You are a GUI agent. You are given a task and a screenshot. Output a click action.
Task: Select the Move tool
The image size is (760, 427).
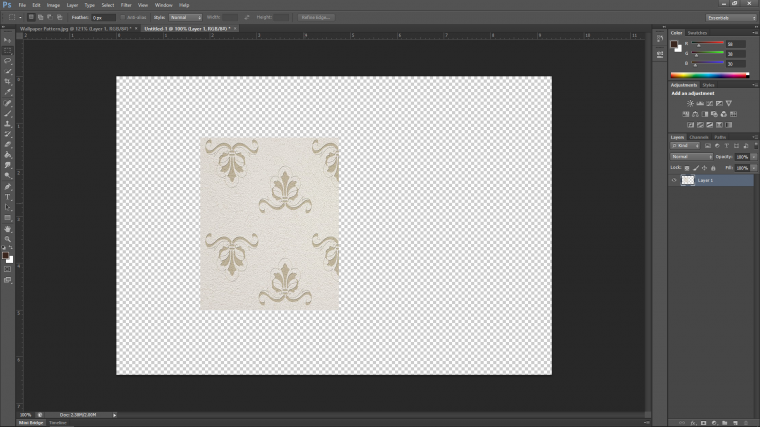pos(7,40)
